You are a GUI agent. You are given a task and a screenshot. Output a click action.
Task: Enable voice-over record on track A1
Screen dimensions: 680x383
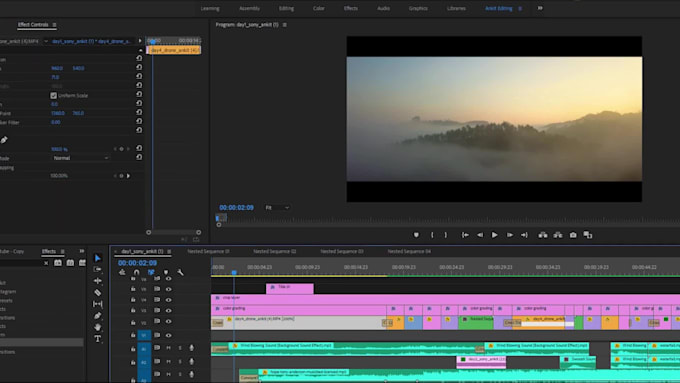tap(191, 348)
